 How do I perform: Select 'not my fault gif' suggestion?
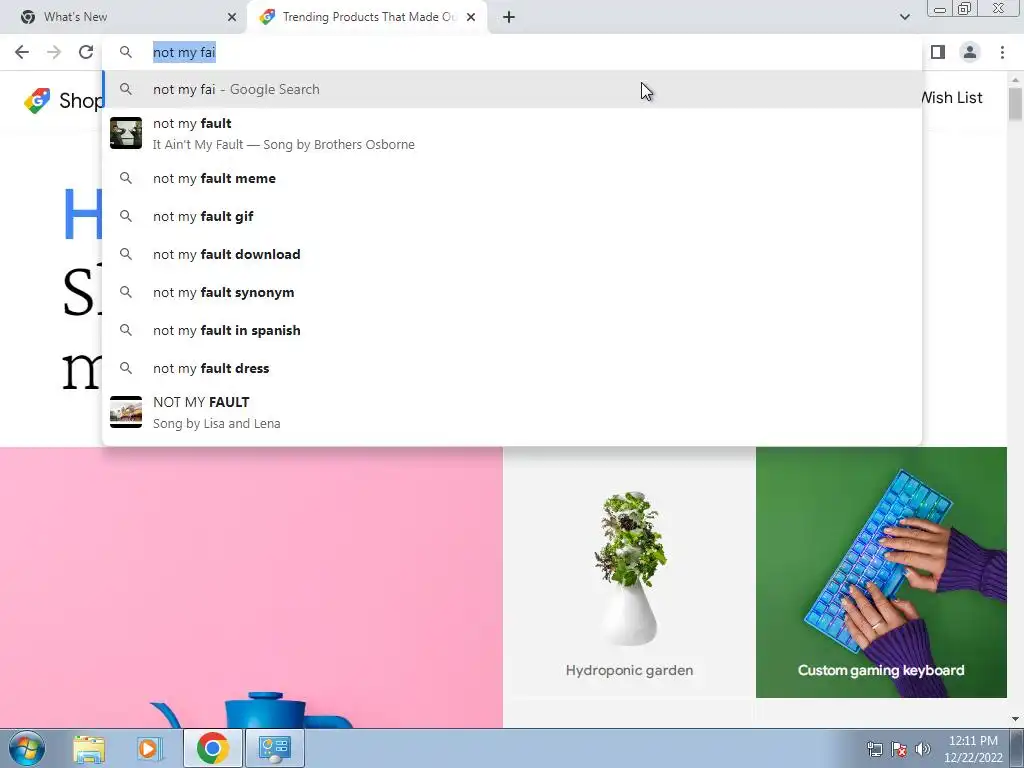513,216
